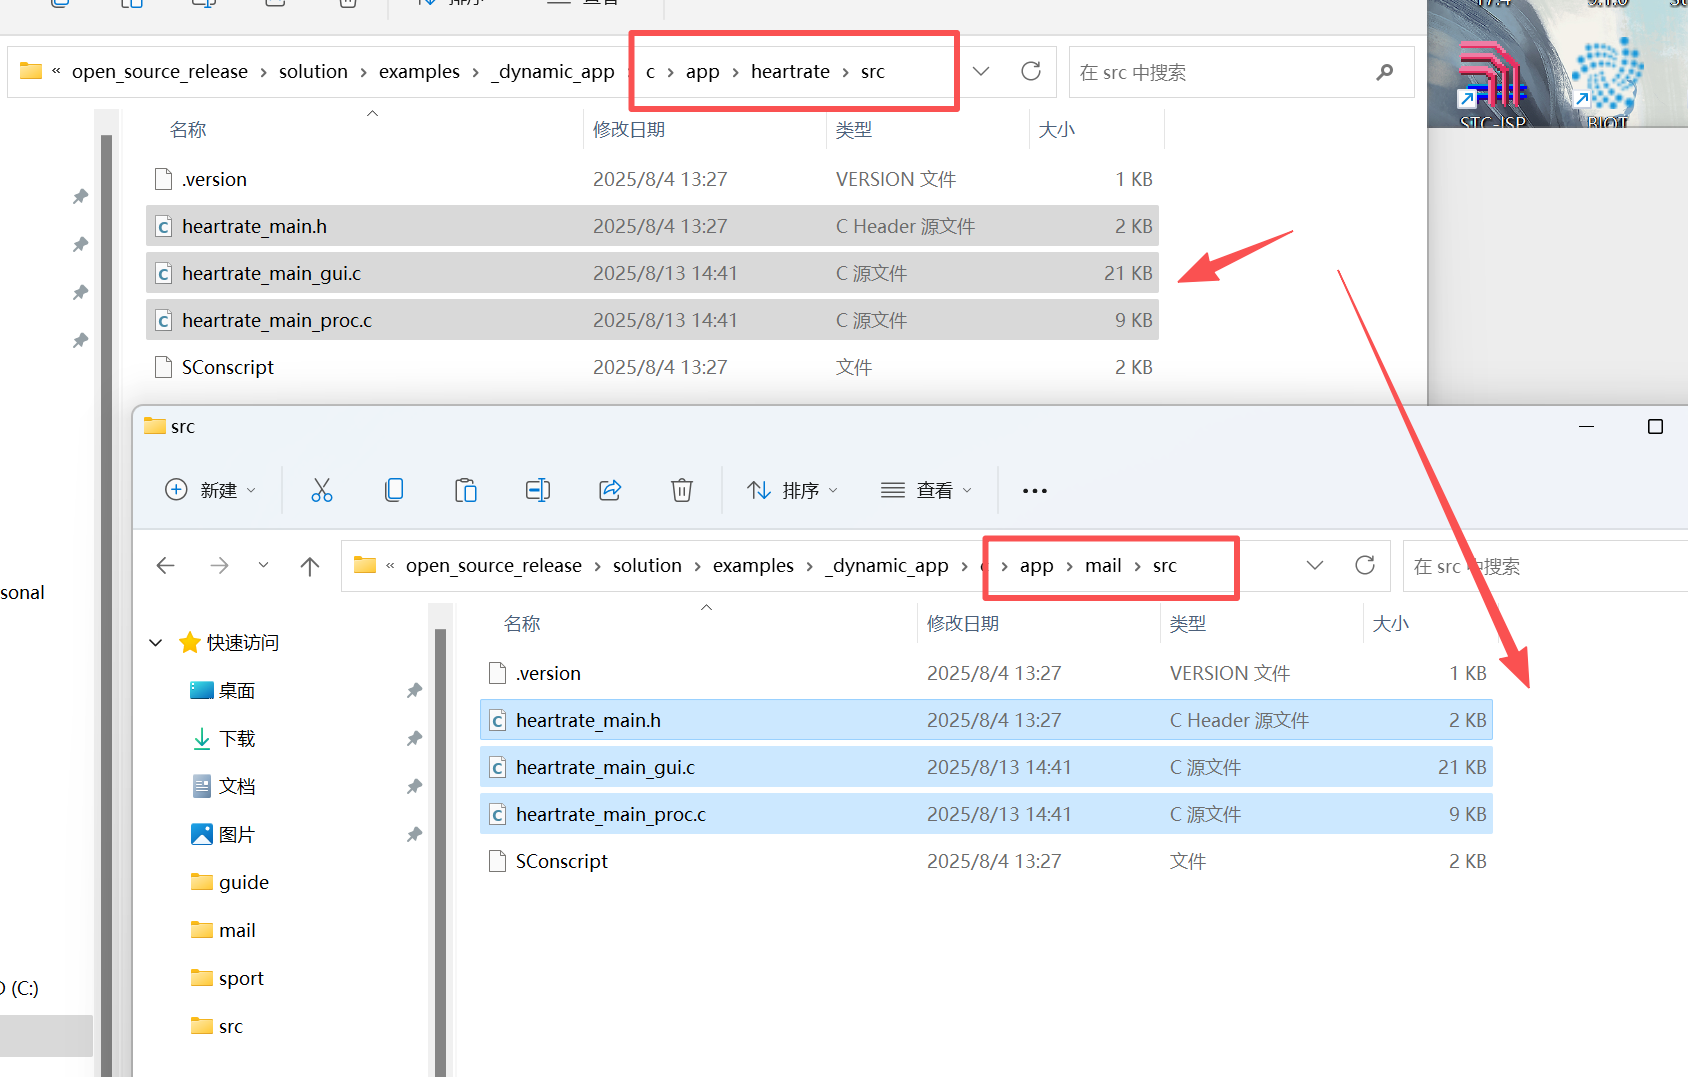Unpin 下载 from Quick Access
The height and width of the screenshot is (1077, 1688).
[415, 738]
